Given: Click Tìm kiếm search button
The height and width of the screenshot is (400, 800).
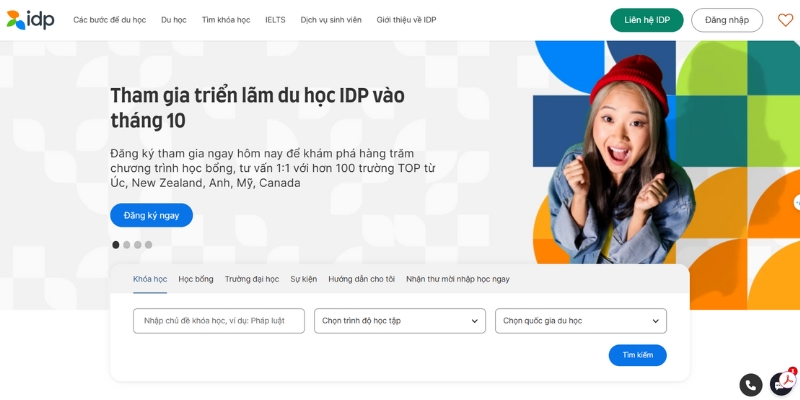Looking at the screenshot, I should pyautogui.click(x=638, y=355).
